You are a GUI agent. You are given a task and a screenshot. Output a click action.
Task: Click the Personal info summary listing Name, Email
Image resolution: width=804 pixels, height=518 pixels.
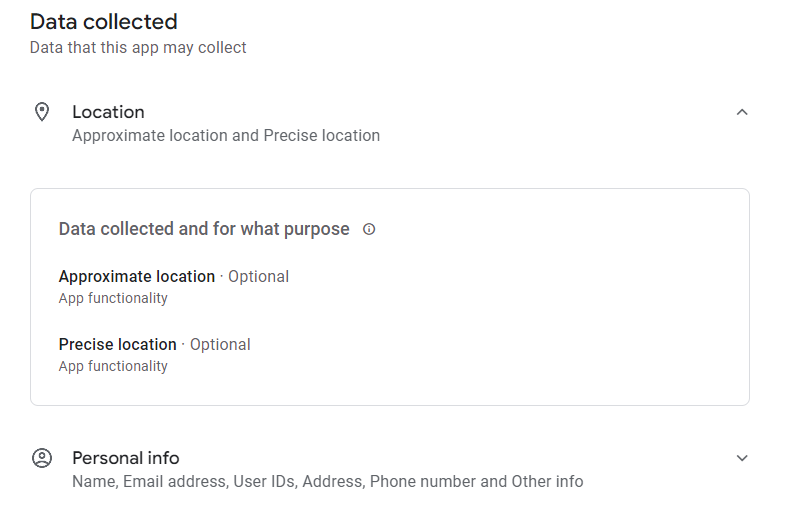coord(328,482)
